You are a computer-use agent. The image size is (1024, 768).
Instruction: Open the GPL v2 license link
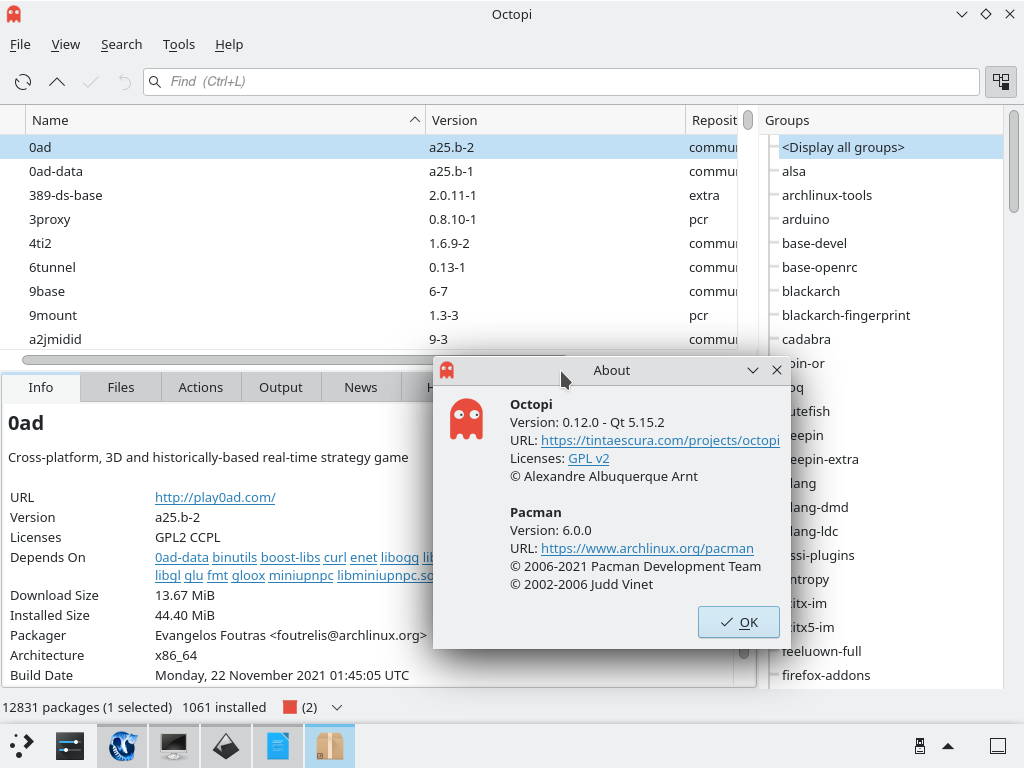(x=588, y=458)
